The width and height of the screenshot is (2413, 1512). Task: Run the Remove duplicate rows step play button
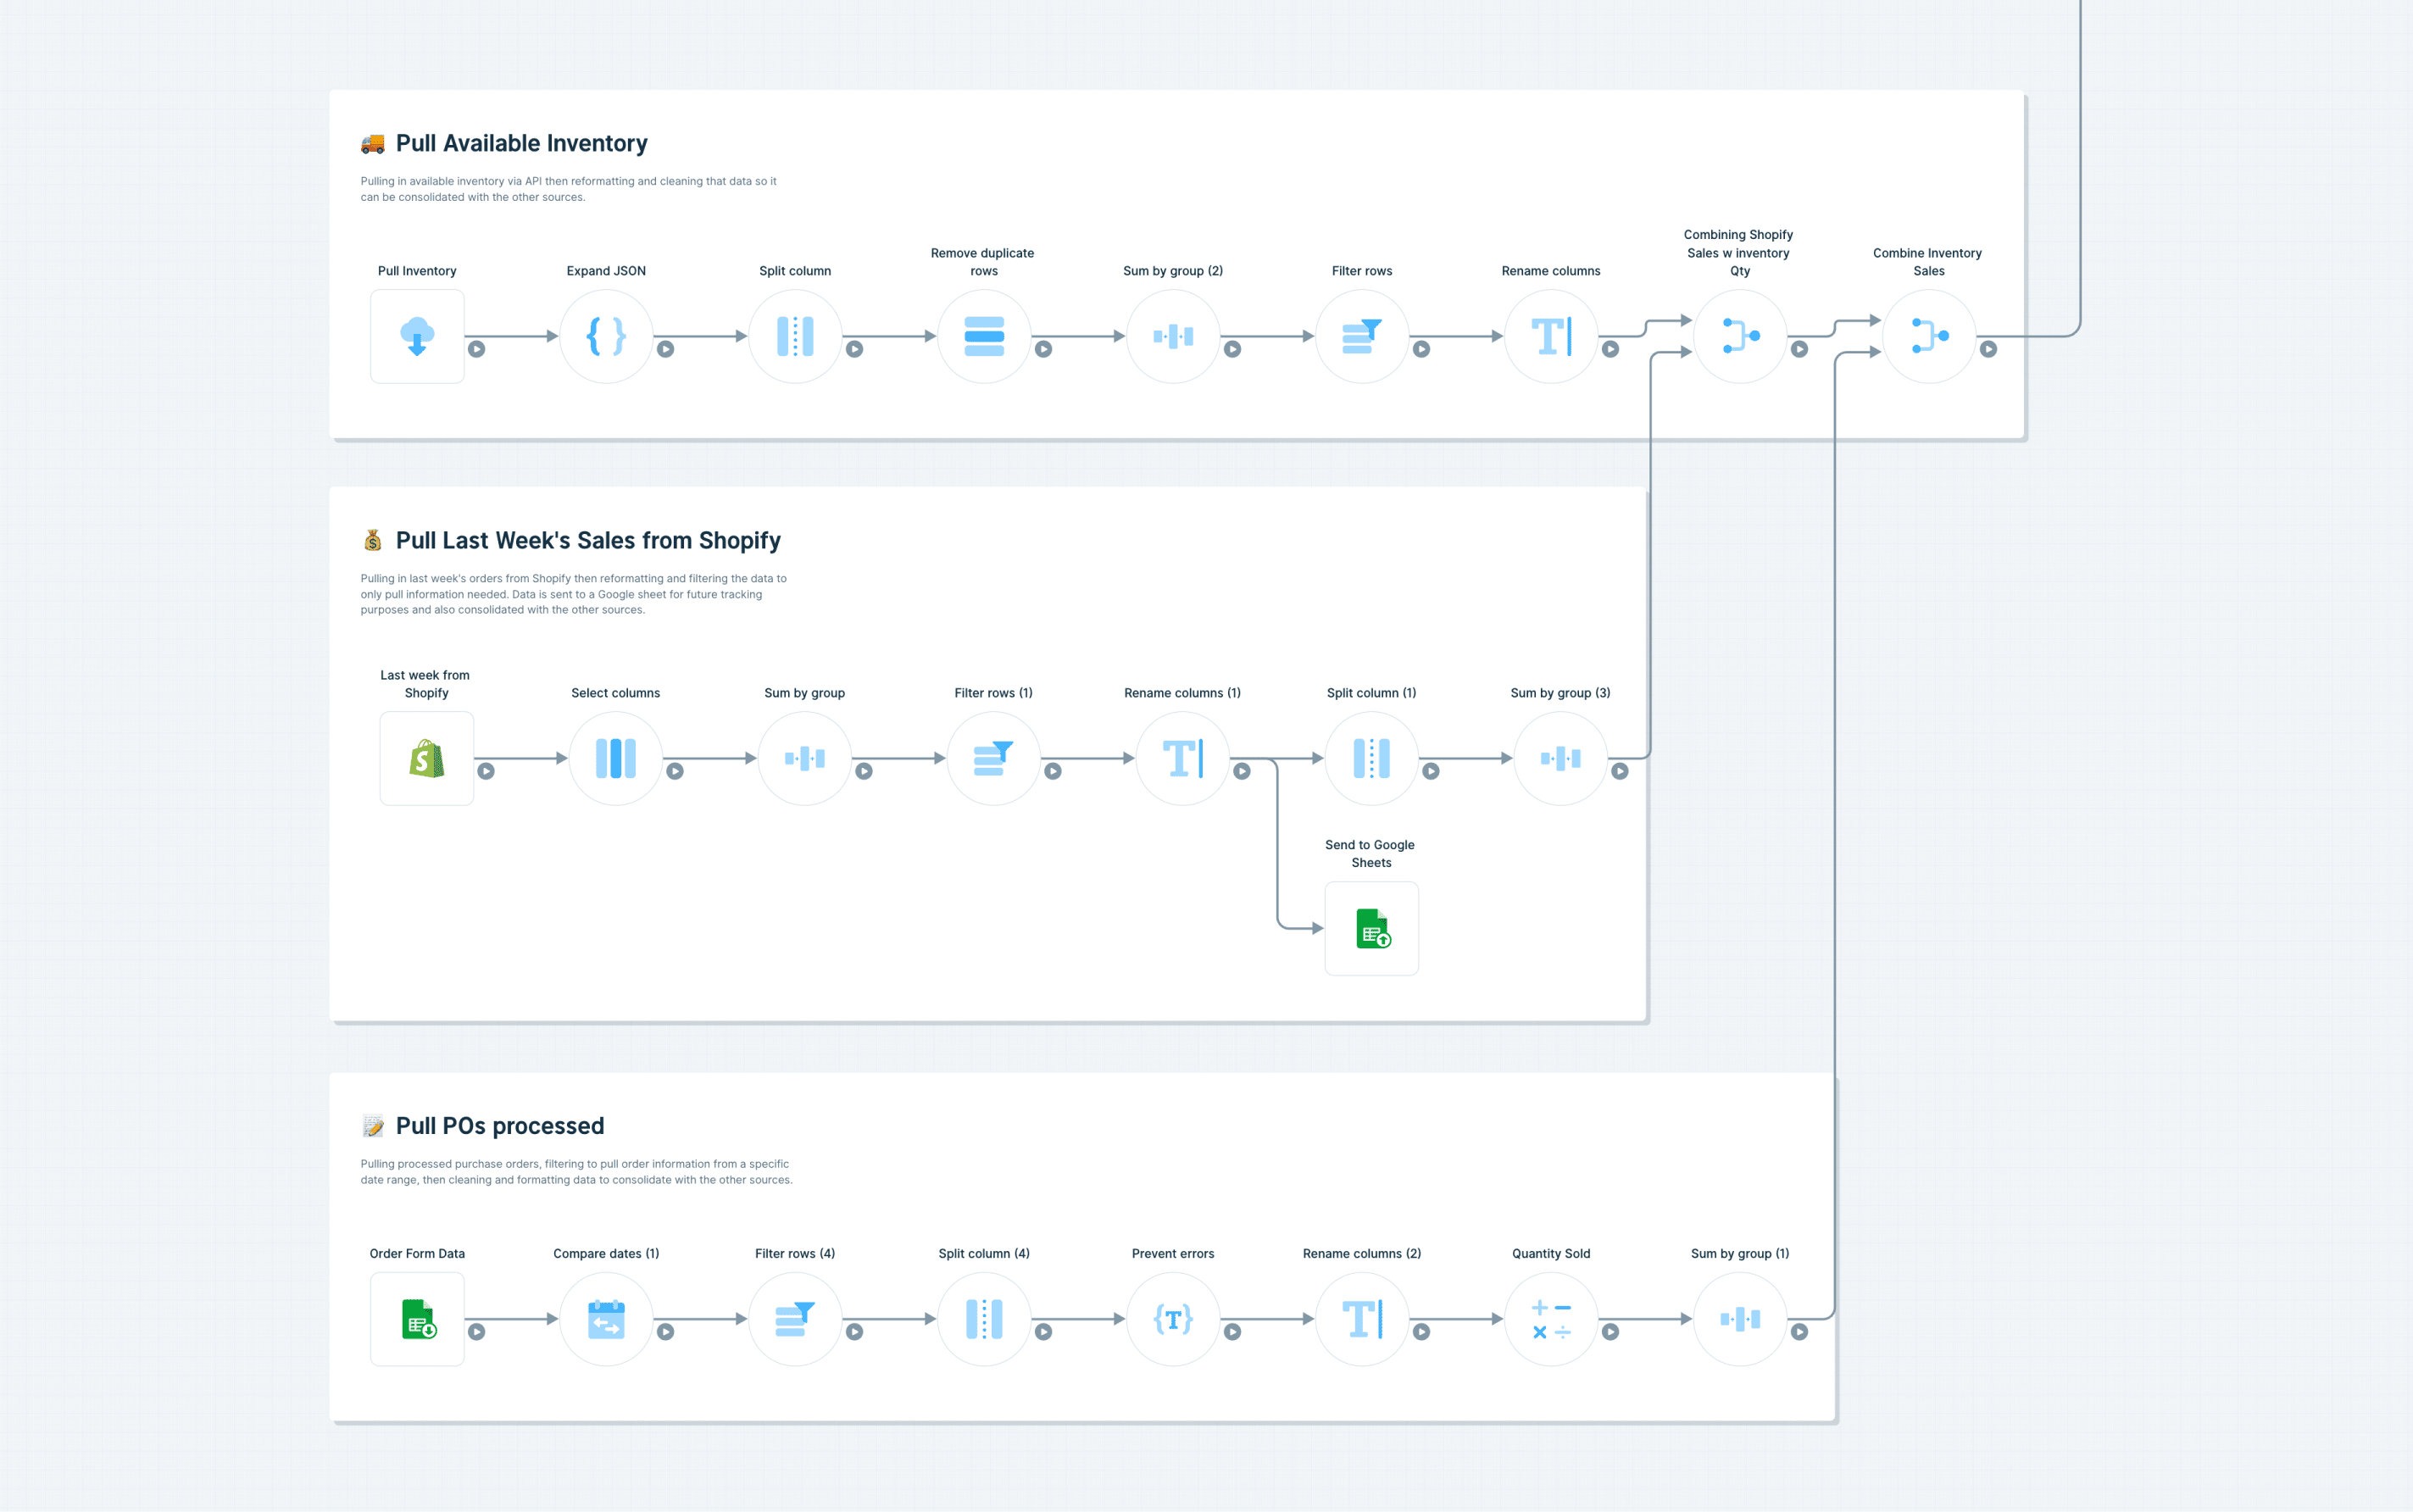pyautogui.click(x=1044, y=349)
